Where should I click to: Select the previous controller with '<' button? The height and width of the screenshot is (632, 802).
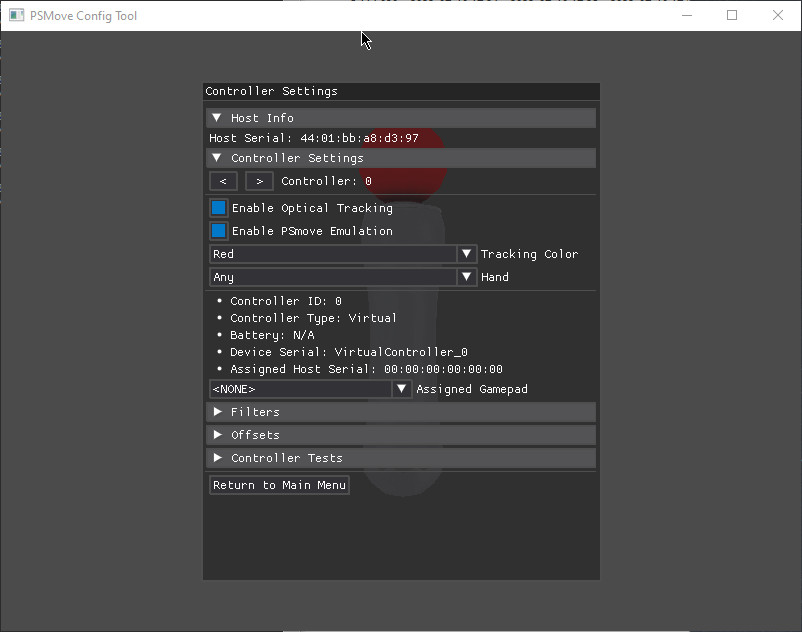(x=223, y=181)
